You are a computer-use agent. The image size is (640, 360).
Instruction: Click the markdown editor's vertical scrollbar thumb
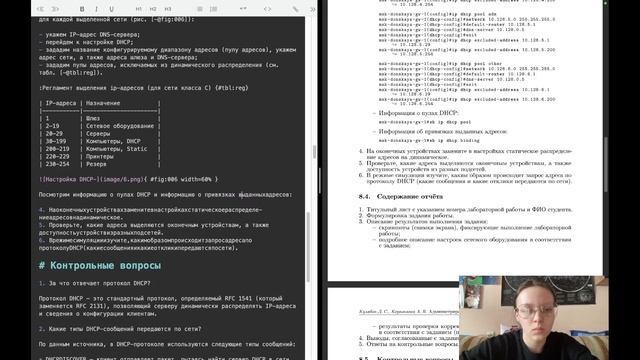pyautogui.click(x=309, y=247)
